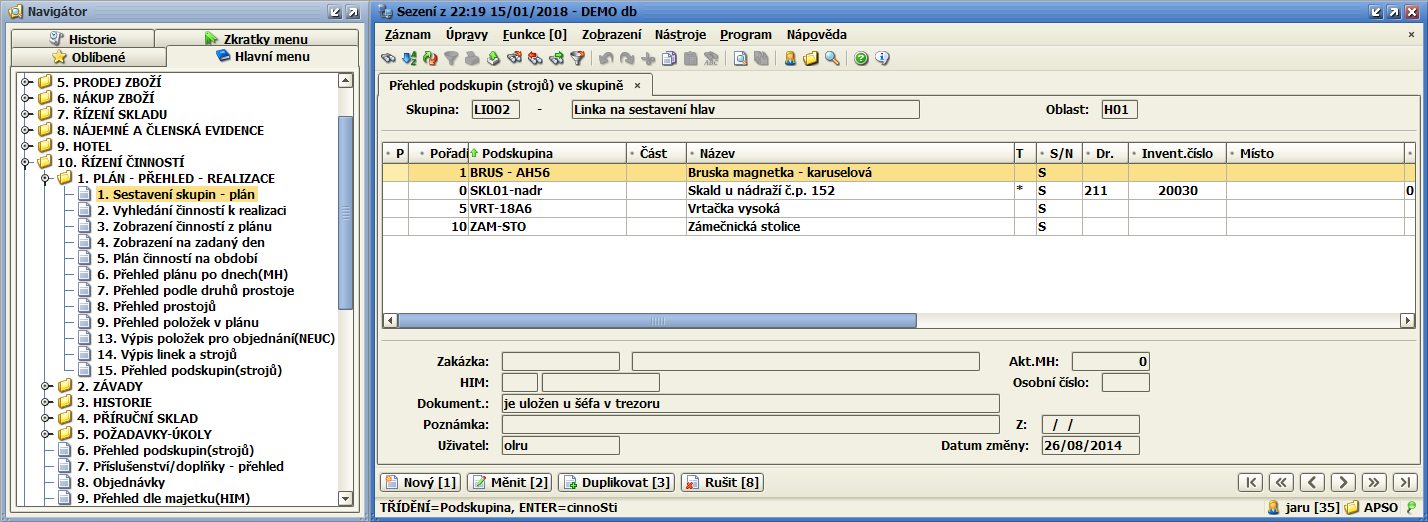
Task: Open the Úpravy menu
Action: pyautogui.click(x=467, y=34)
